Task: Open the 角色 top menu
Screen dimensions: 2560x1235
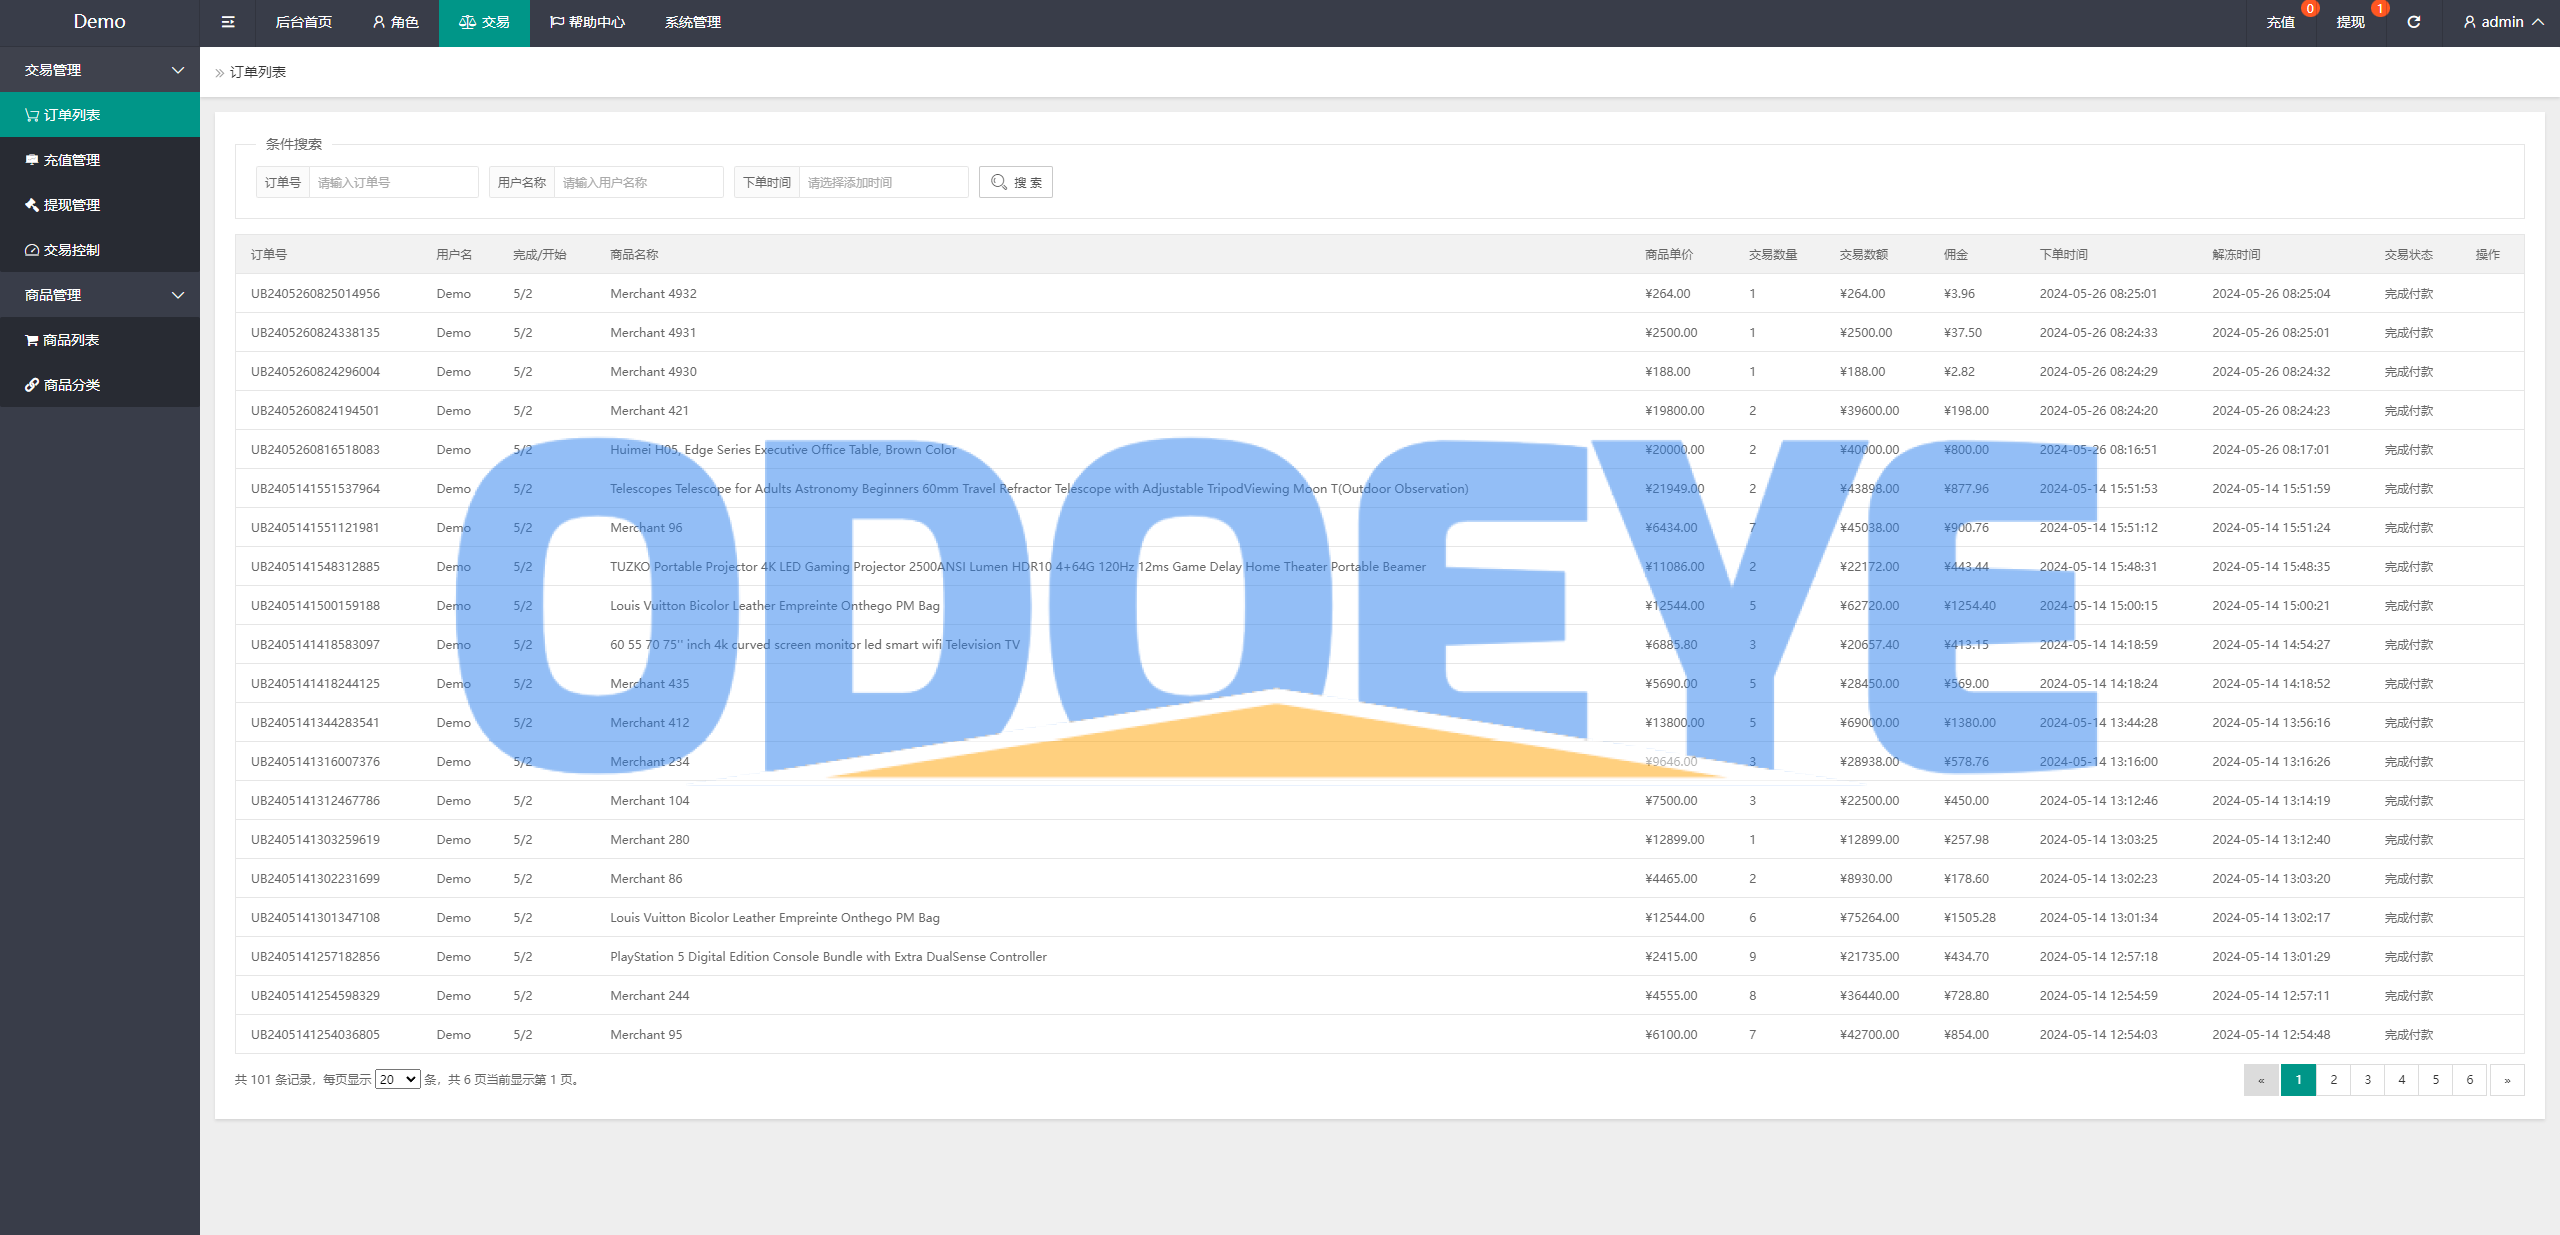Action: point(395,22)
